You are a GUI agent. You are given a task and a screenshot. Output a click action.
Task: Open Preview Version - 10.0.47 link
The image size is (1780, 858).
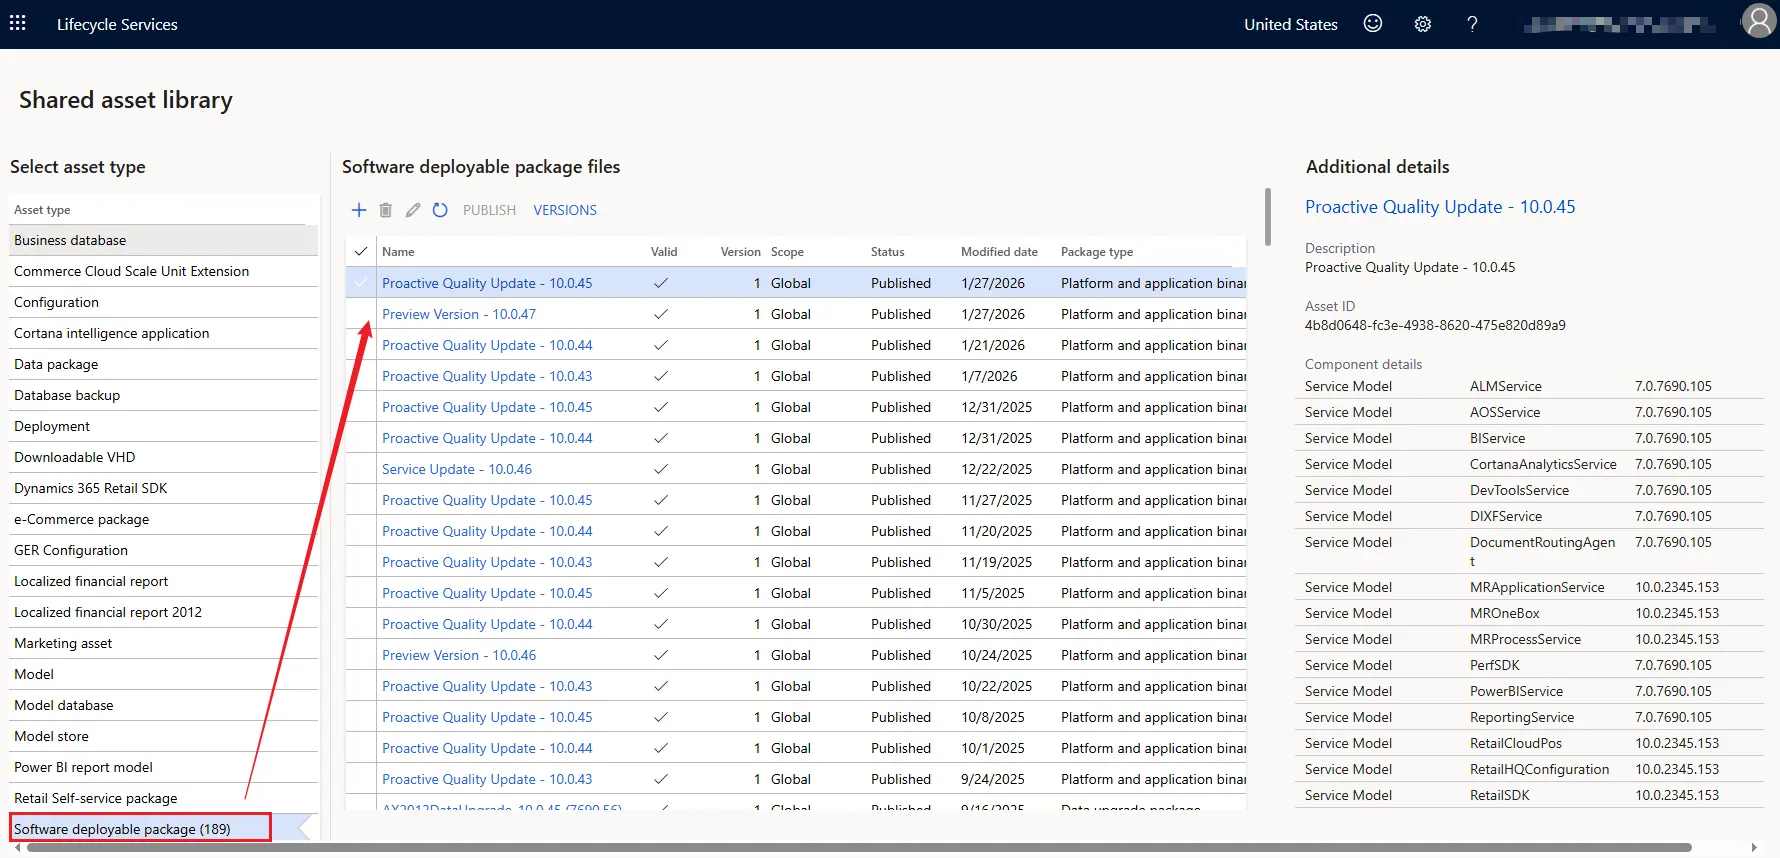[x=459, y=314]
